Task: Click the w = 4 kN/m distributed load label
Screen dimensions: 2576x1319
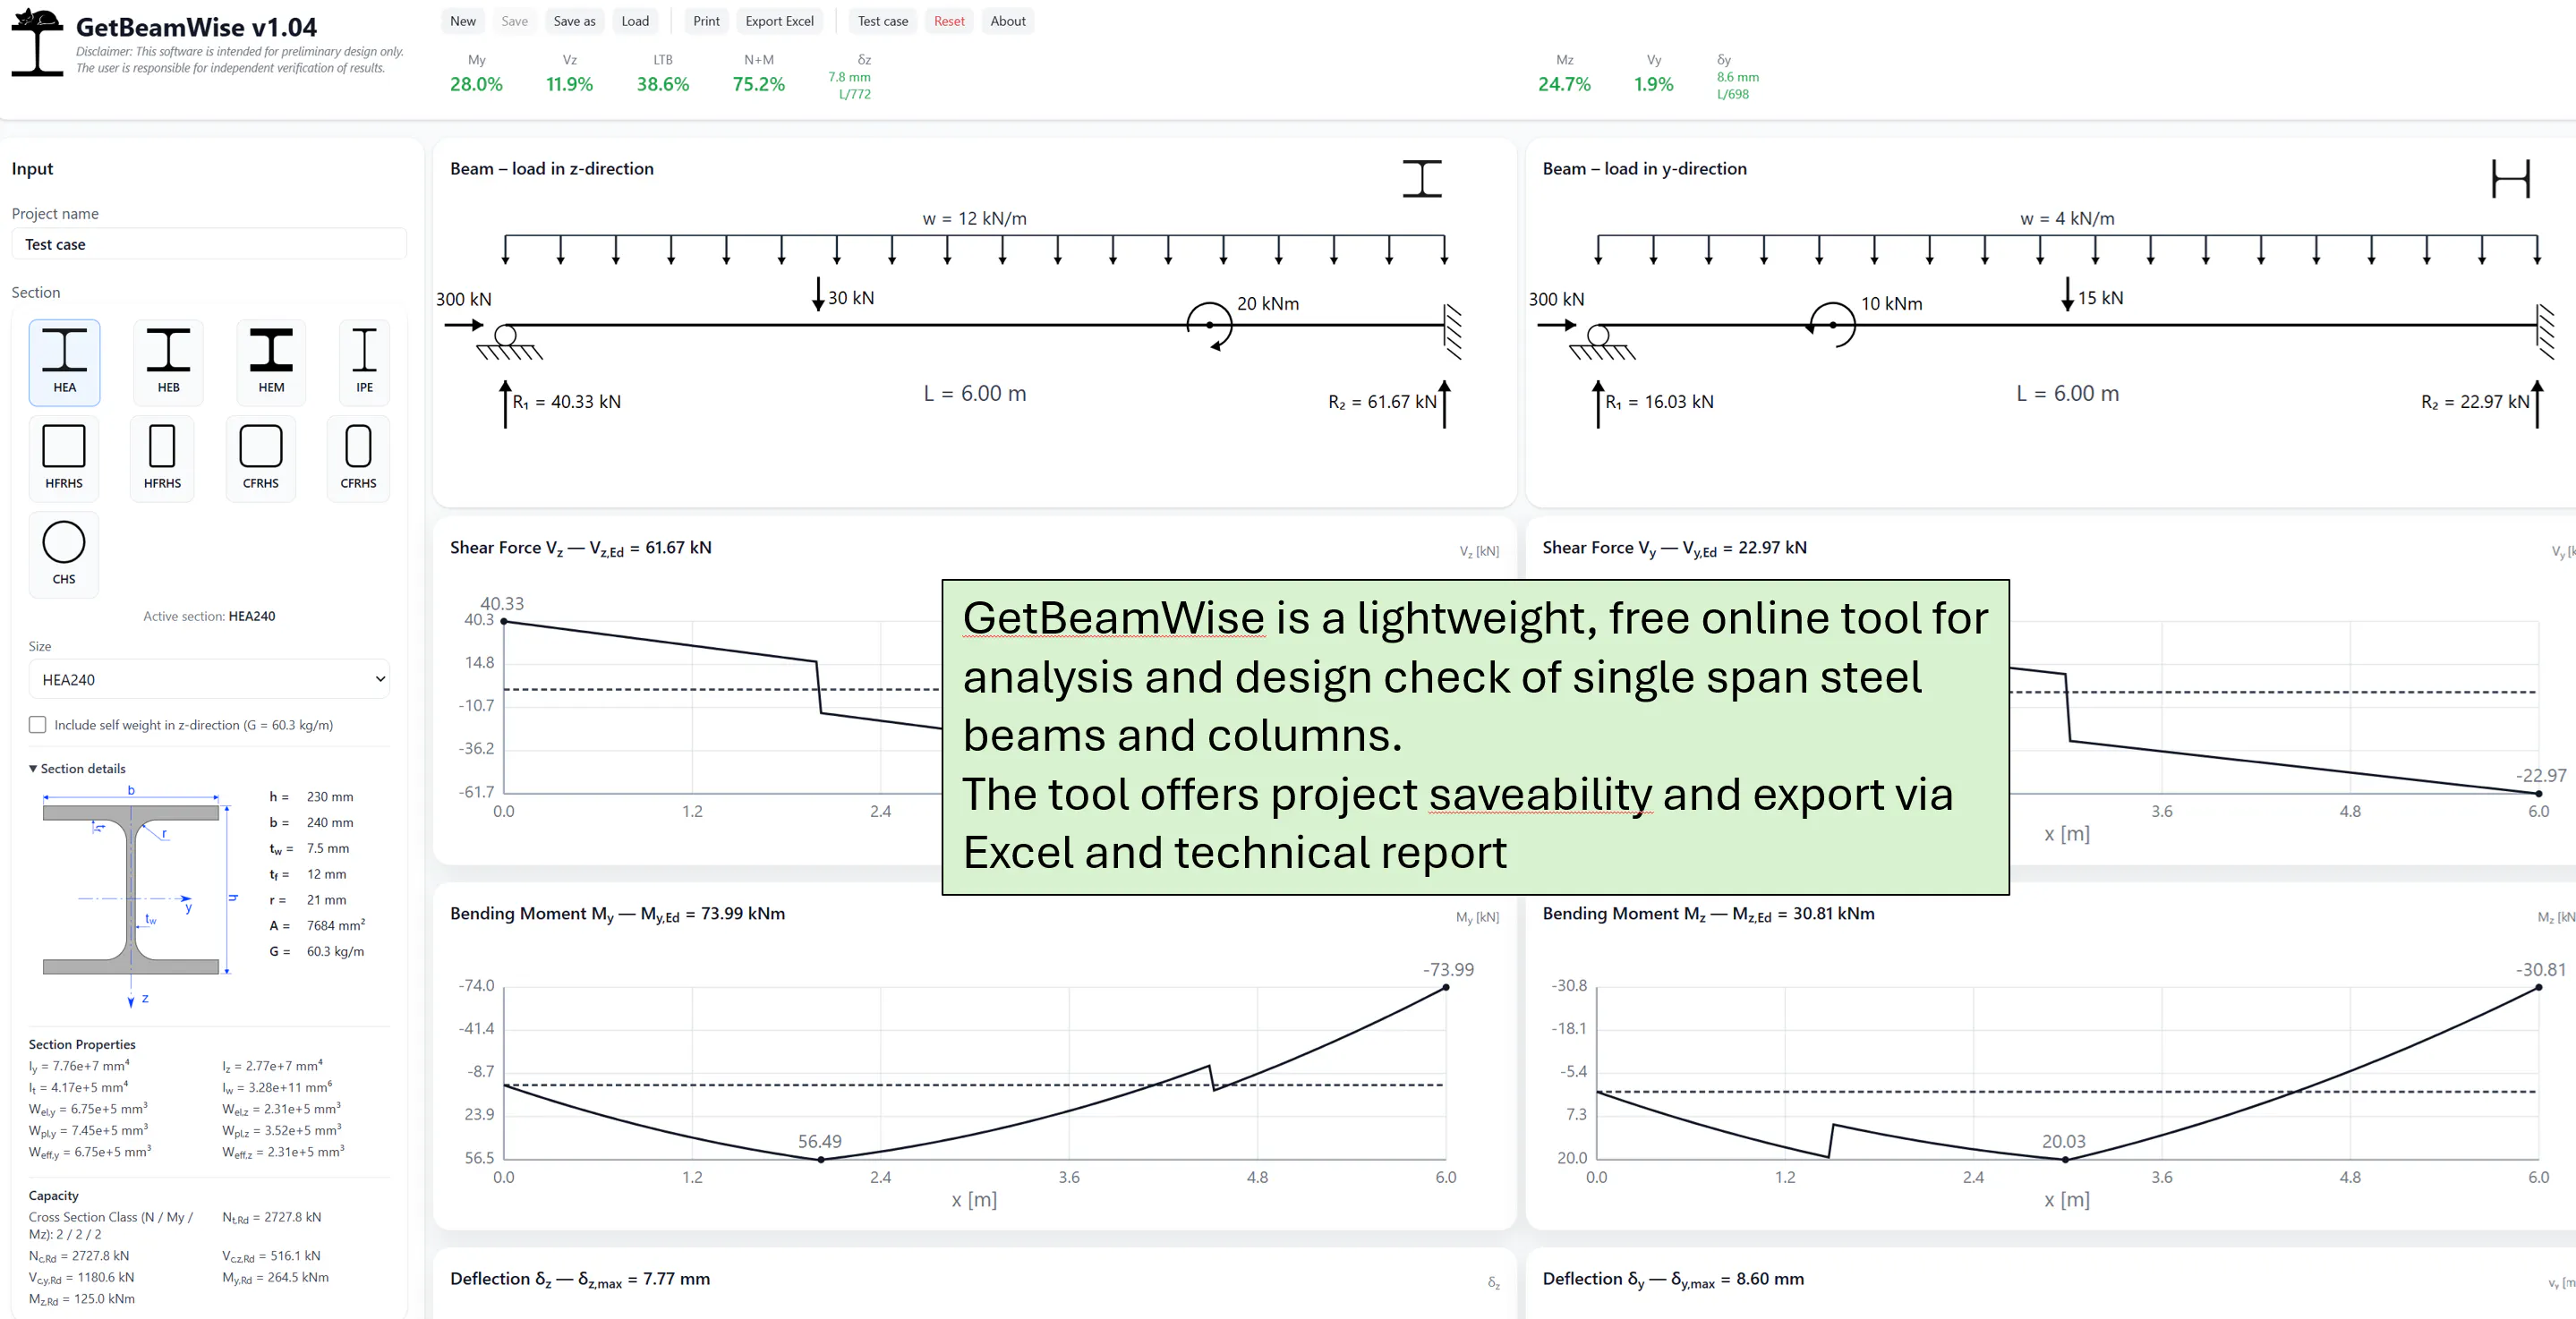Action: (x=2067, y=218)
